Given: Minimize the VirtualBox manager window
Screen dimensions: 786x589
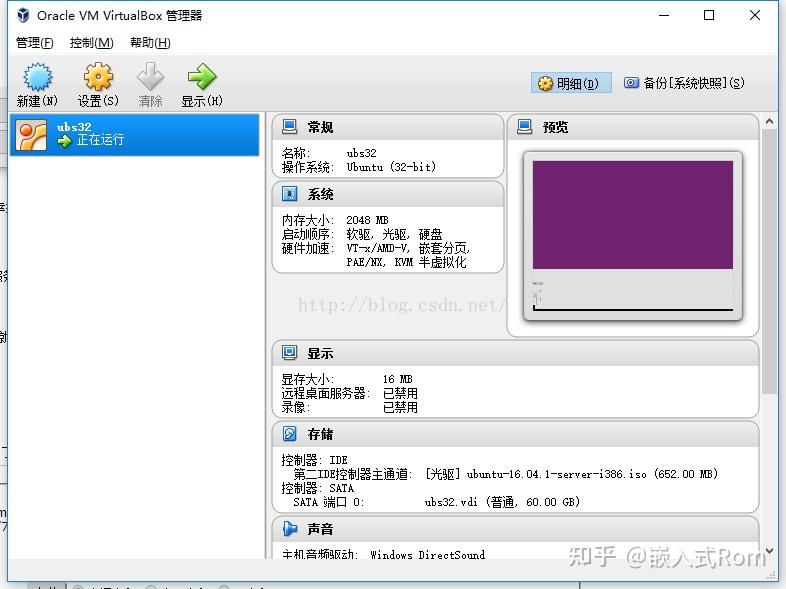Looking at the screenshot, I should tap(664, 16).
